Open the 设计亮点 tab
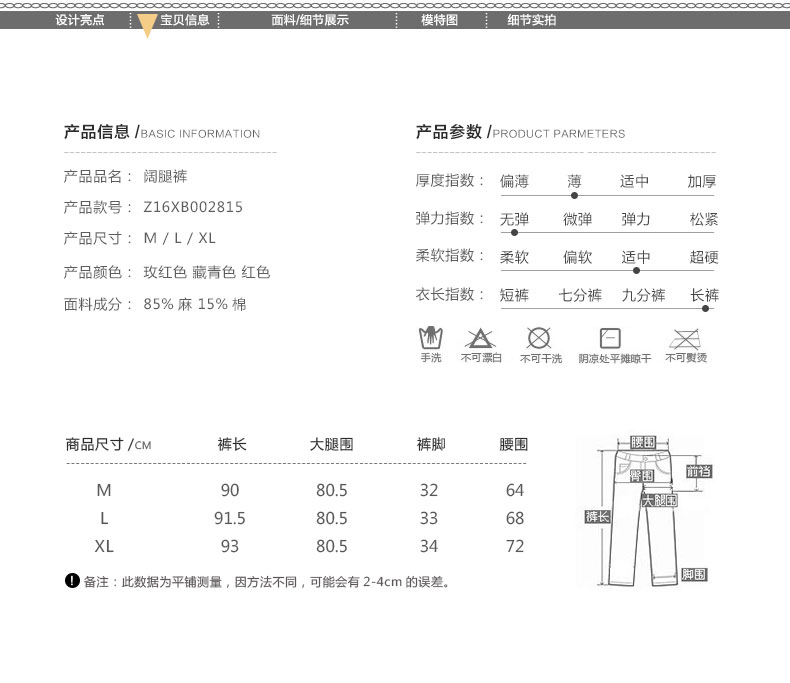This screenshot has height=683, width=790. (80, 20)
